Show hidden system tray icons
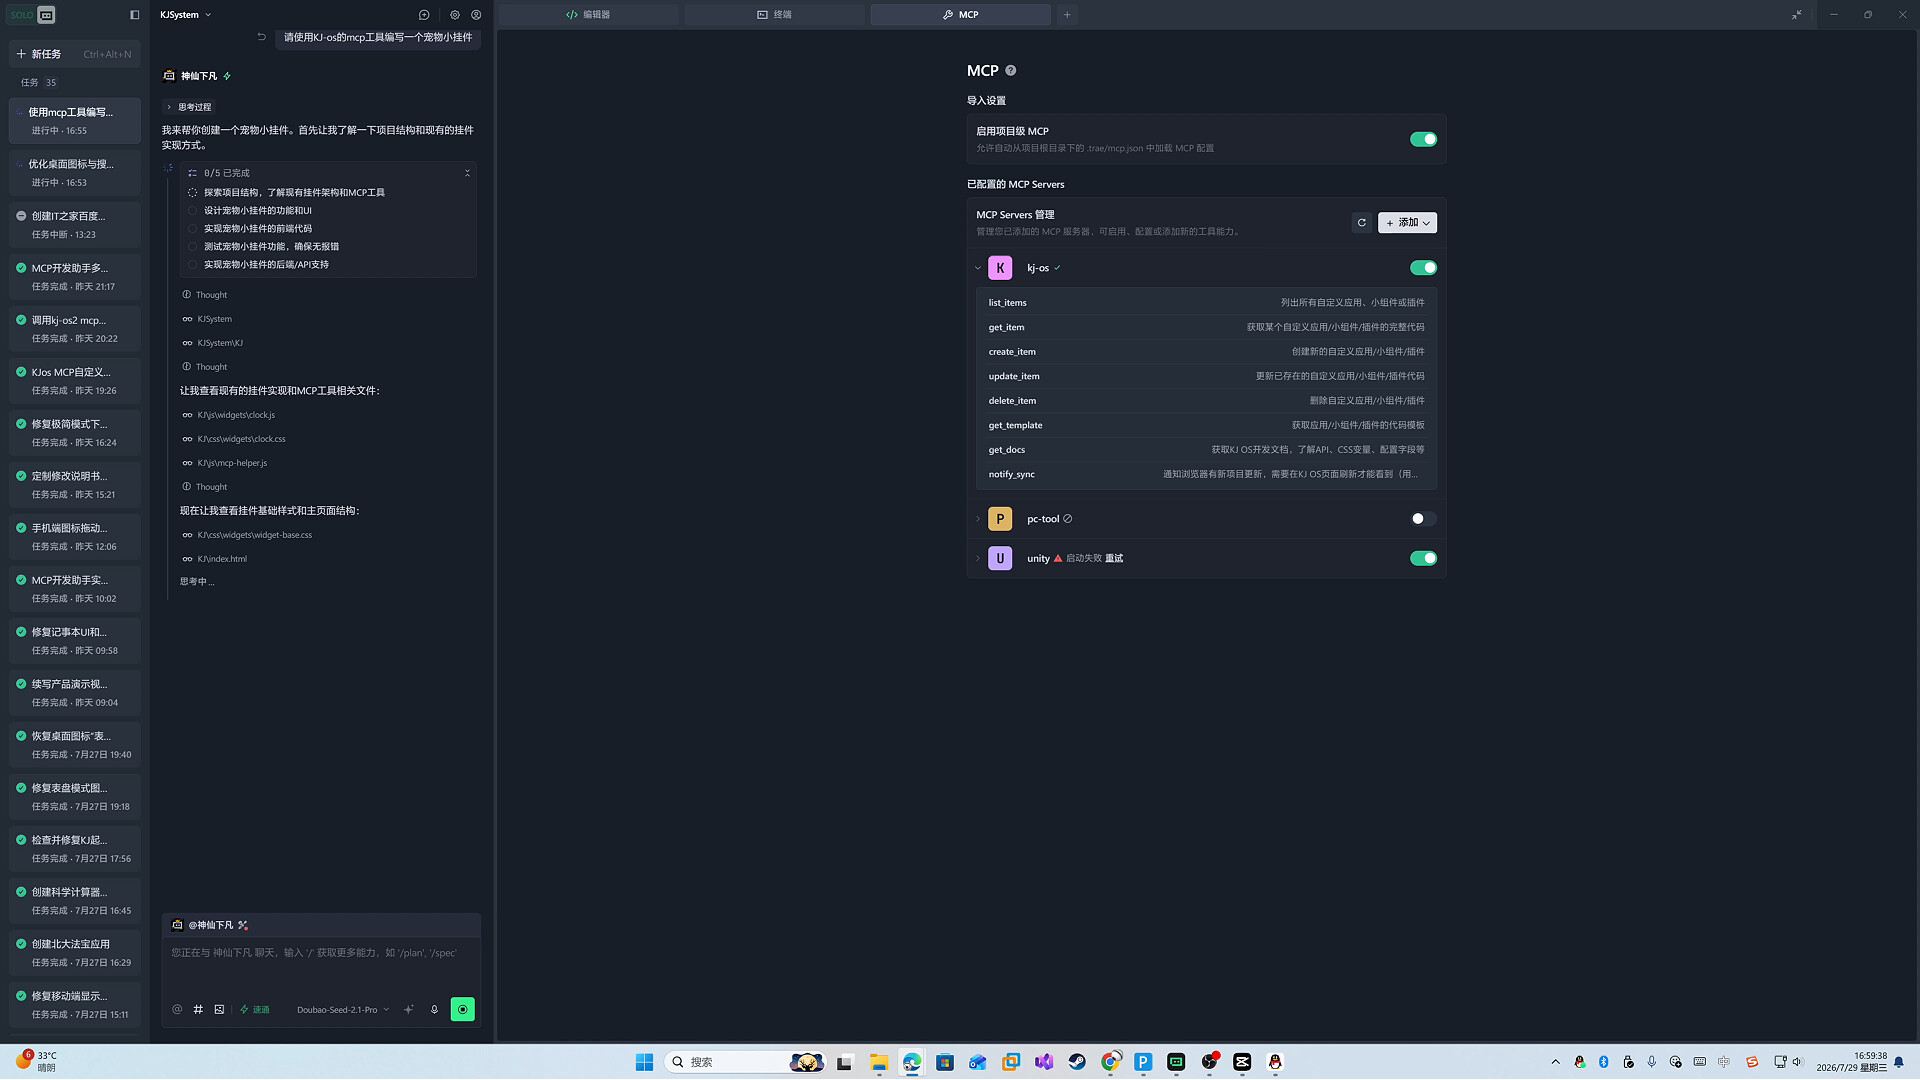 [x=1555, y=1062]
